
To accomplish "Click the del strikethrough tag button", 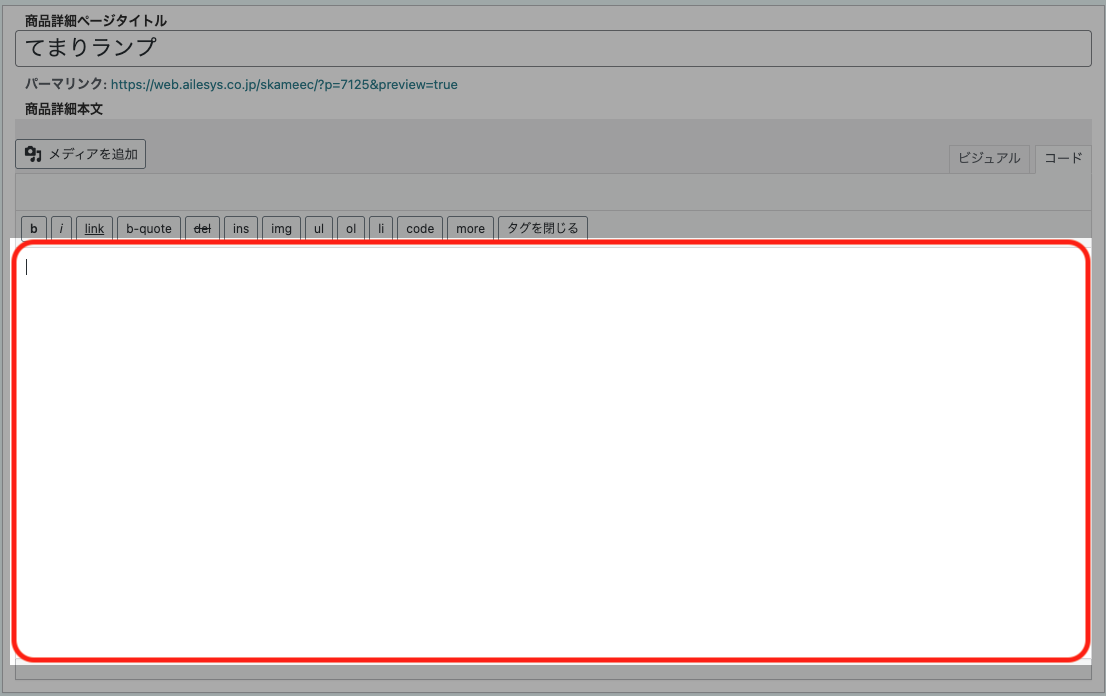I will 202,229.
